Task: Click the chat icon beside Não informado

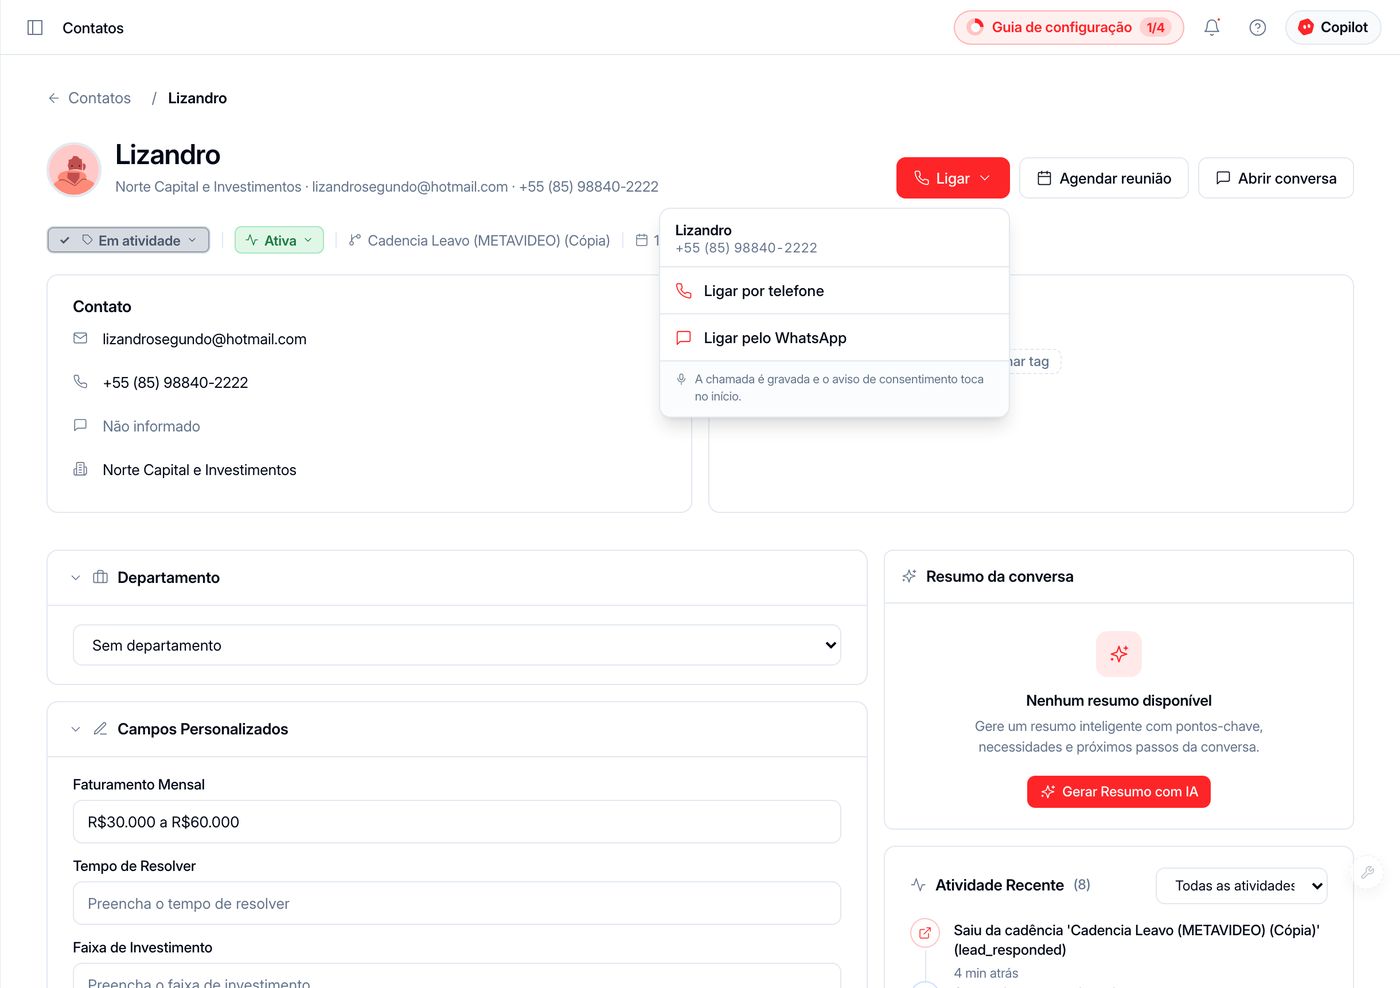Action: [80, 425]
